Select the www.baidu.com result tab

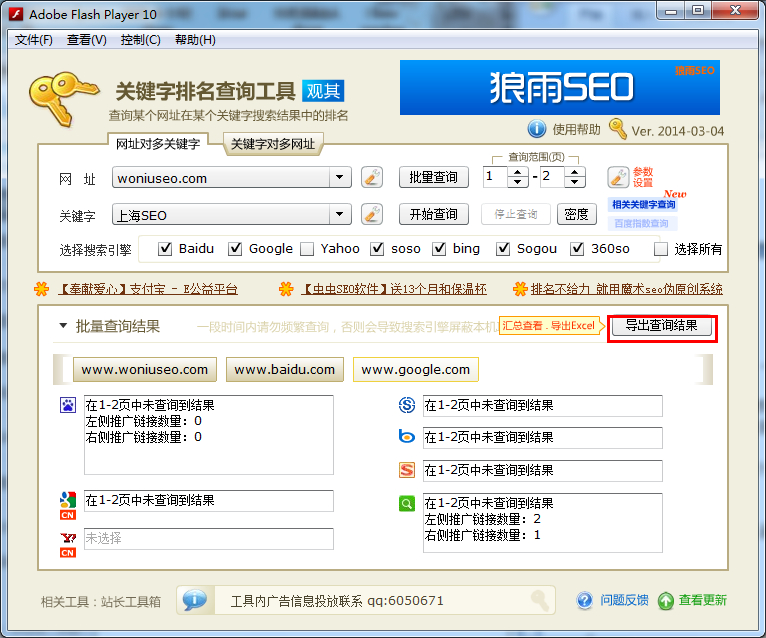[285, 369]
